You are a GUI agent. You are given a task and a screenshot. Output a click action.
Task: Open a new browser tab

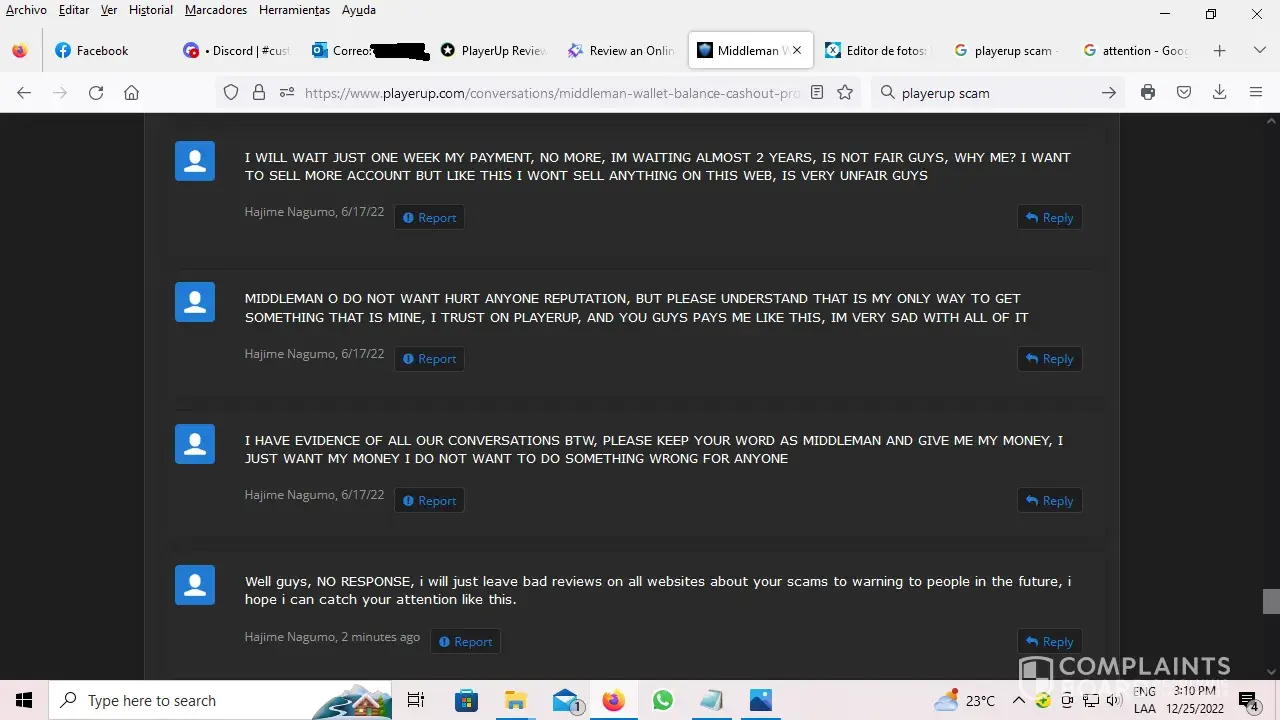click(x=1219, y=50)
